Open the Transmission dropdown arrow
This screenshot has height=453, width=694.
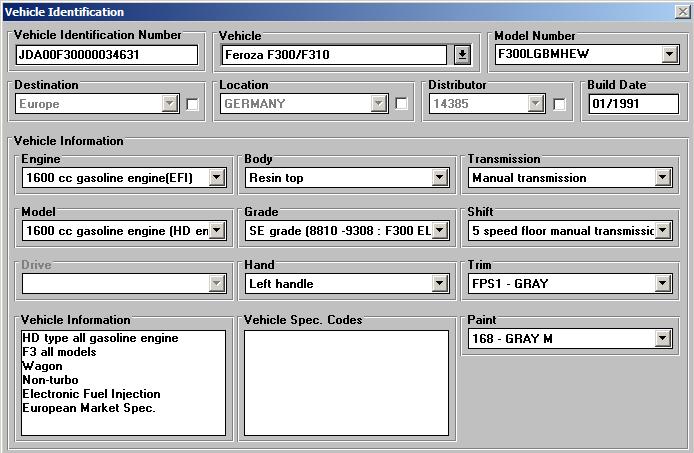pos(663,178)
